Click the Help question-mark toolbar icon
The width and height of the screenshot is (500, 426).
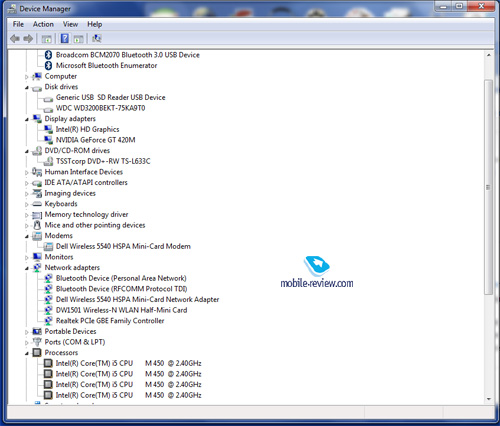(65, 39)
